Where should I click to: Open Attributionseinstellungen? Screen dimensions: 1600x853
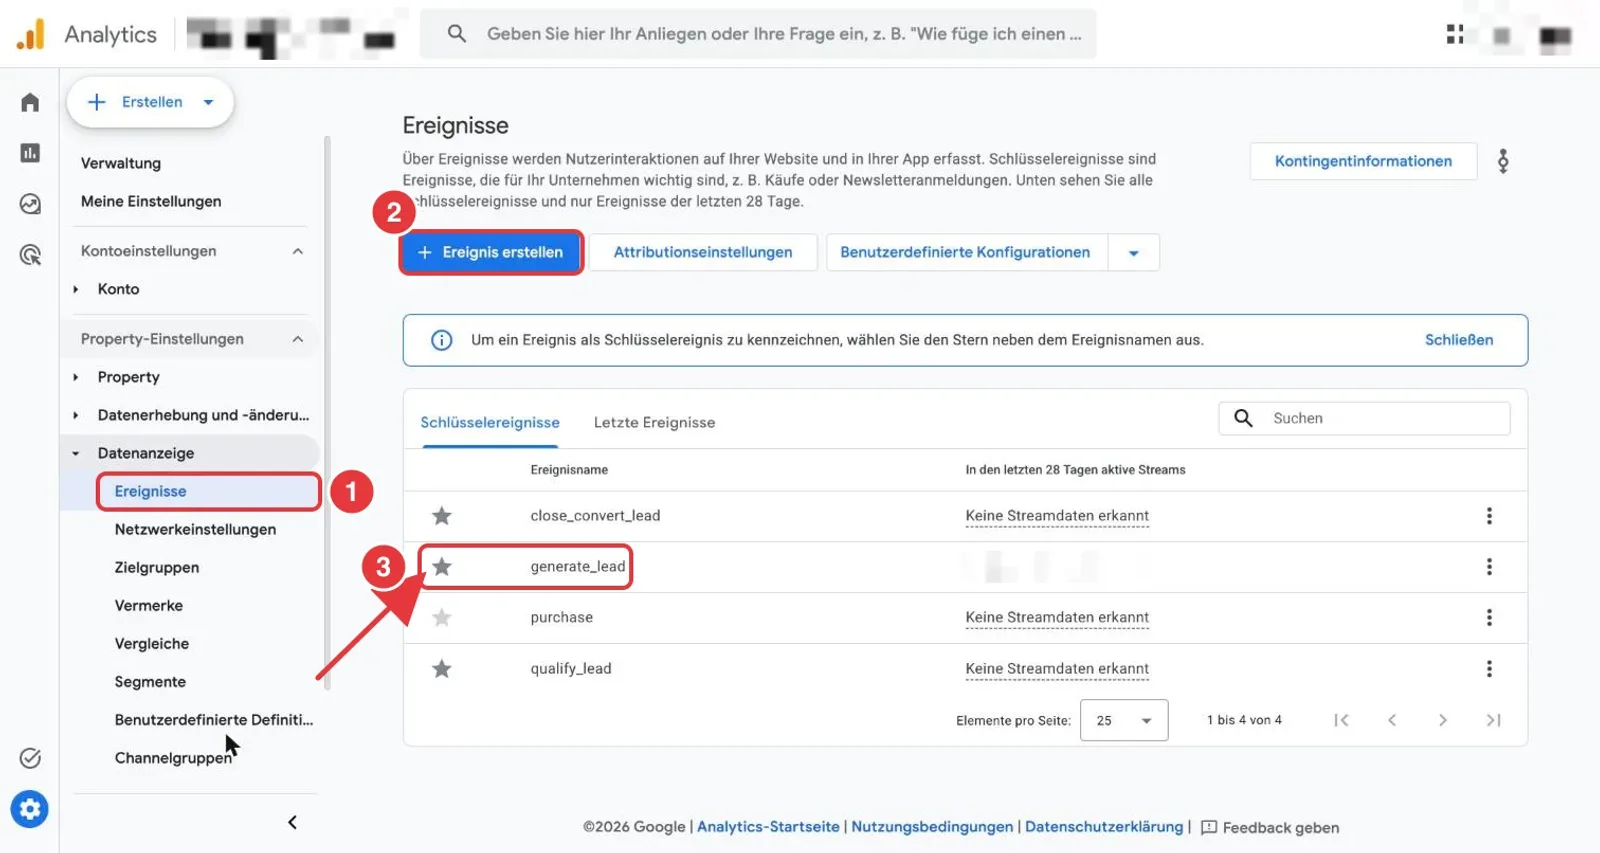703,252
